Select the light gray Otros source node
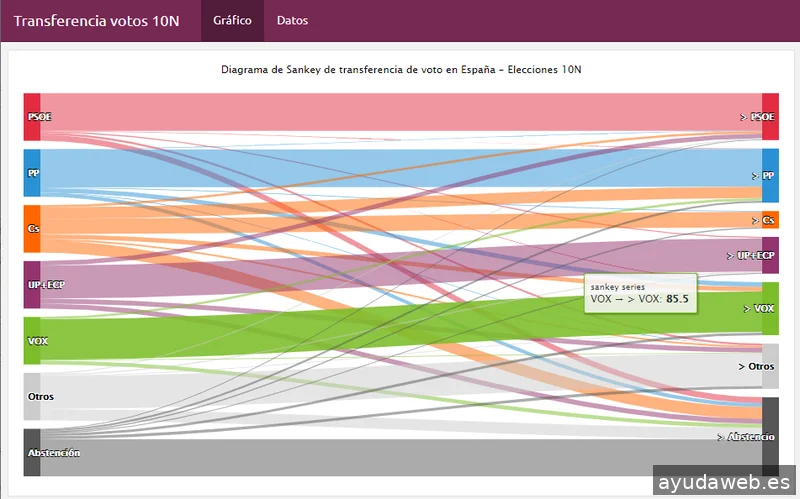Image resolution: width=800 pixels, height=499 pixels. pos(32,396)
